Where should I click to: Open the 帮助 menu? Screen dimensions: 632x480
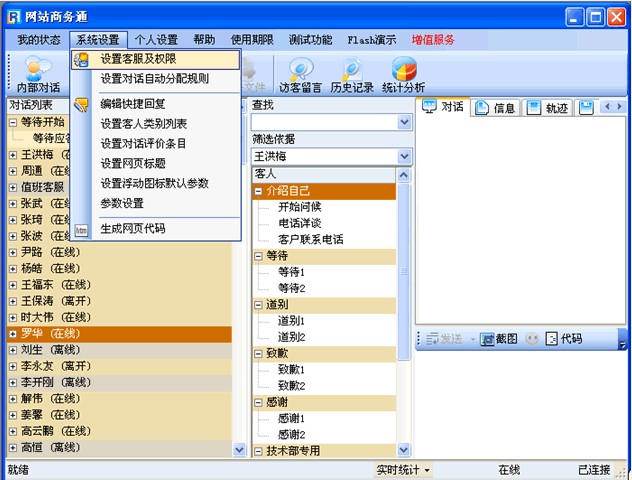(x=204, y=40)
